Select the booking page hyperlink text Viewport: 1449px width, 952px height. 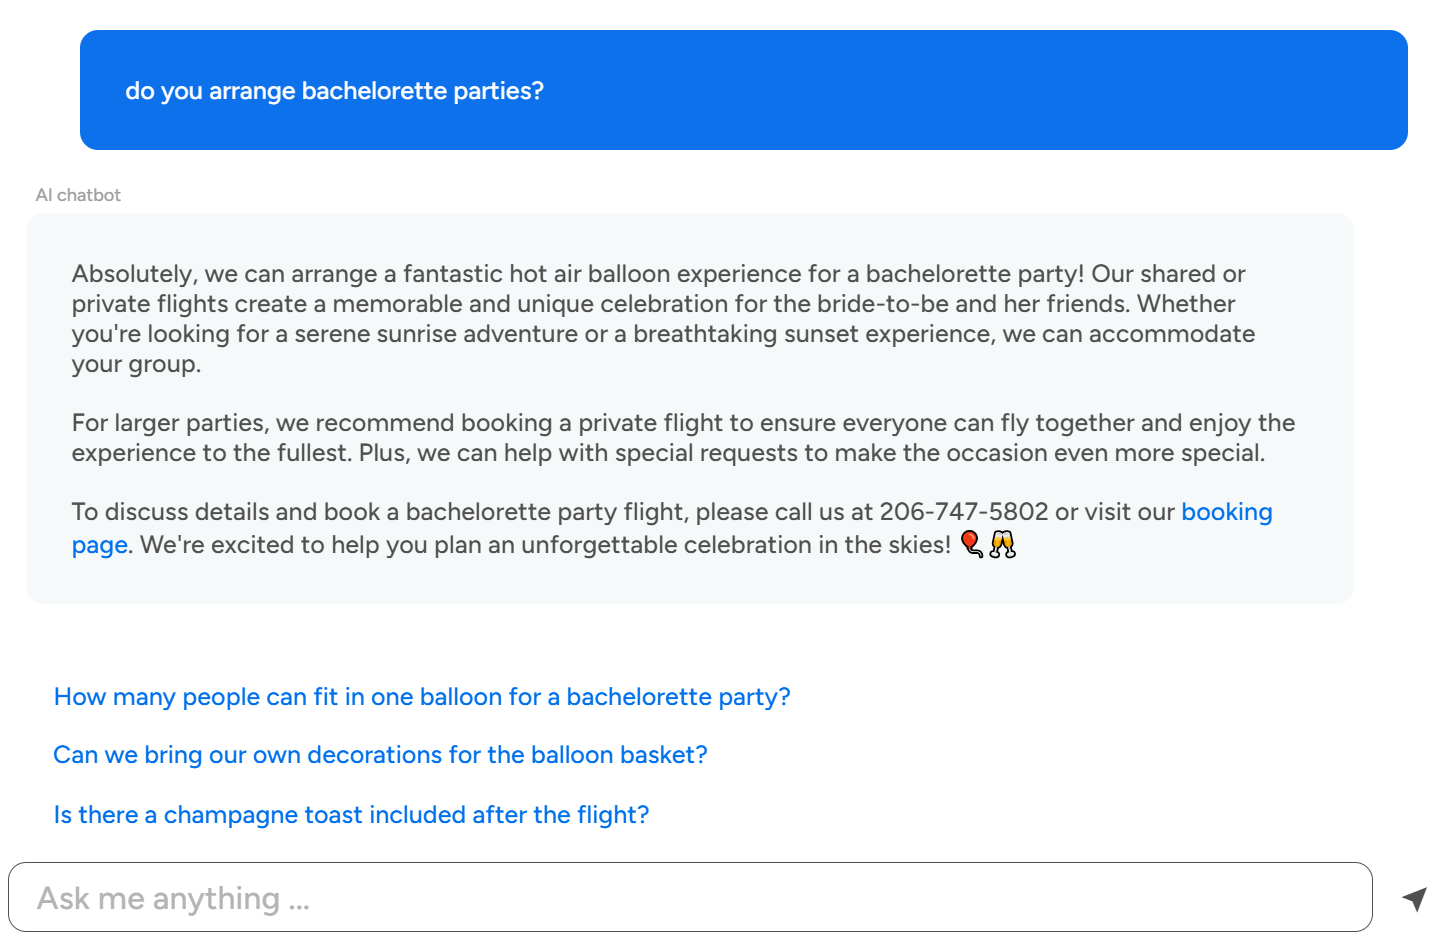1227,511
